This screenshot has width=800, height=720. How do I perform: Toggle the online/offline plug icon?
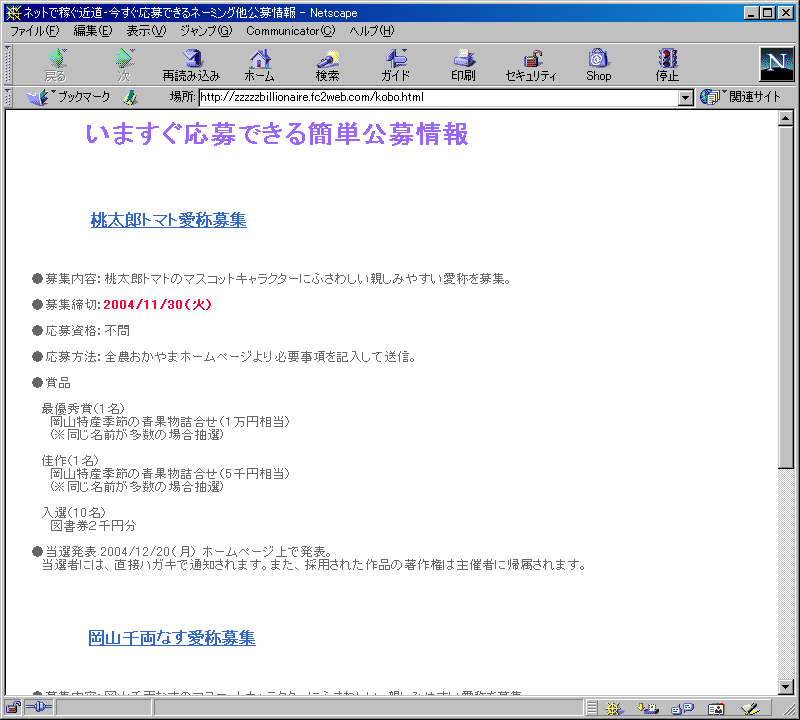pyautogui.click(x=39, y=707)
